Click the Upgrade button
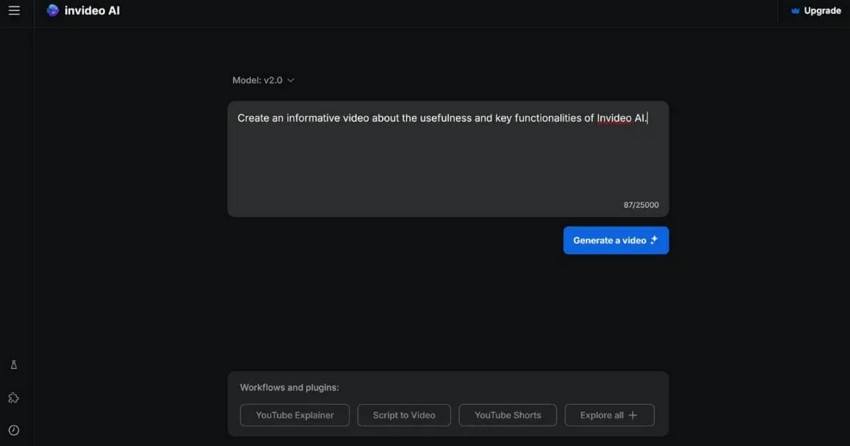The height and width of the screenshot is (446, 850). coord(816,11)
